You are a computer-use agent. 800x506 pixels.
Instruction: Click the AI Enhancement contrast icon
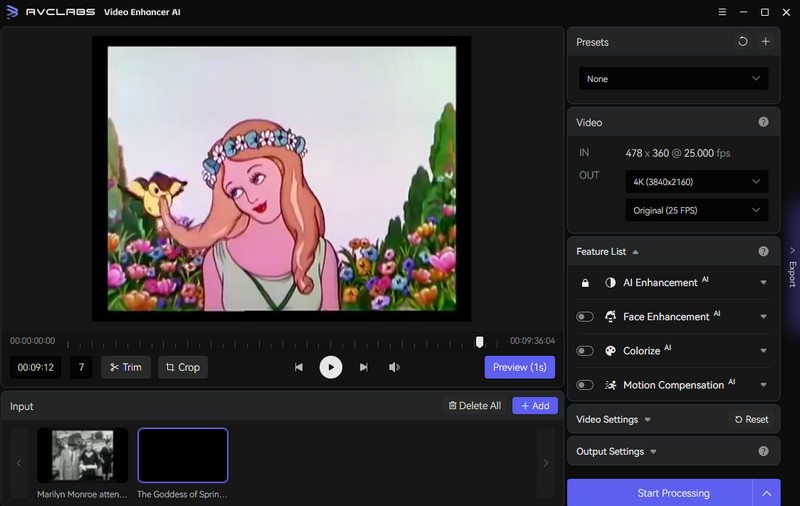click(610, 283)
